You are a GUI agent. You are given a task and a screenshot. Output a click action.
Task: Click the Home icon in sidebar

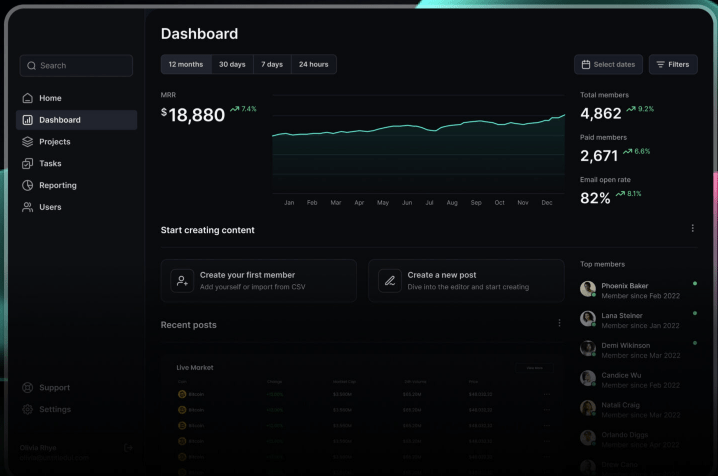(x=27, y=98)
